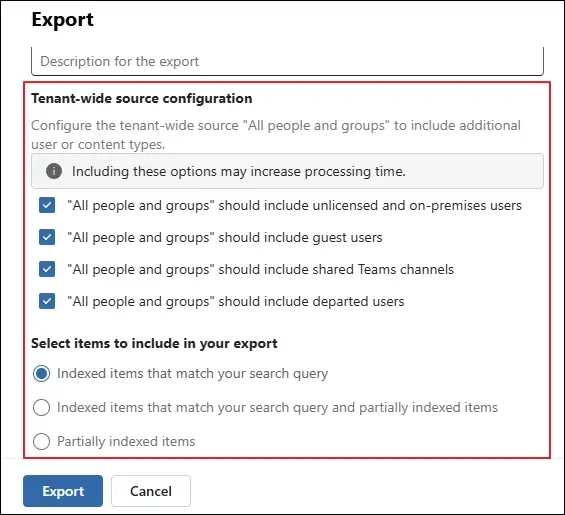Click the info icon in processing time notice
The width and height of the screenshot is (565, 515).
pyautogui.click(x=54, y=171)
